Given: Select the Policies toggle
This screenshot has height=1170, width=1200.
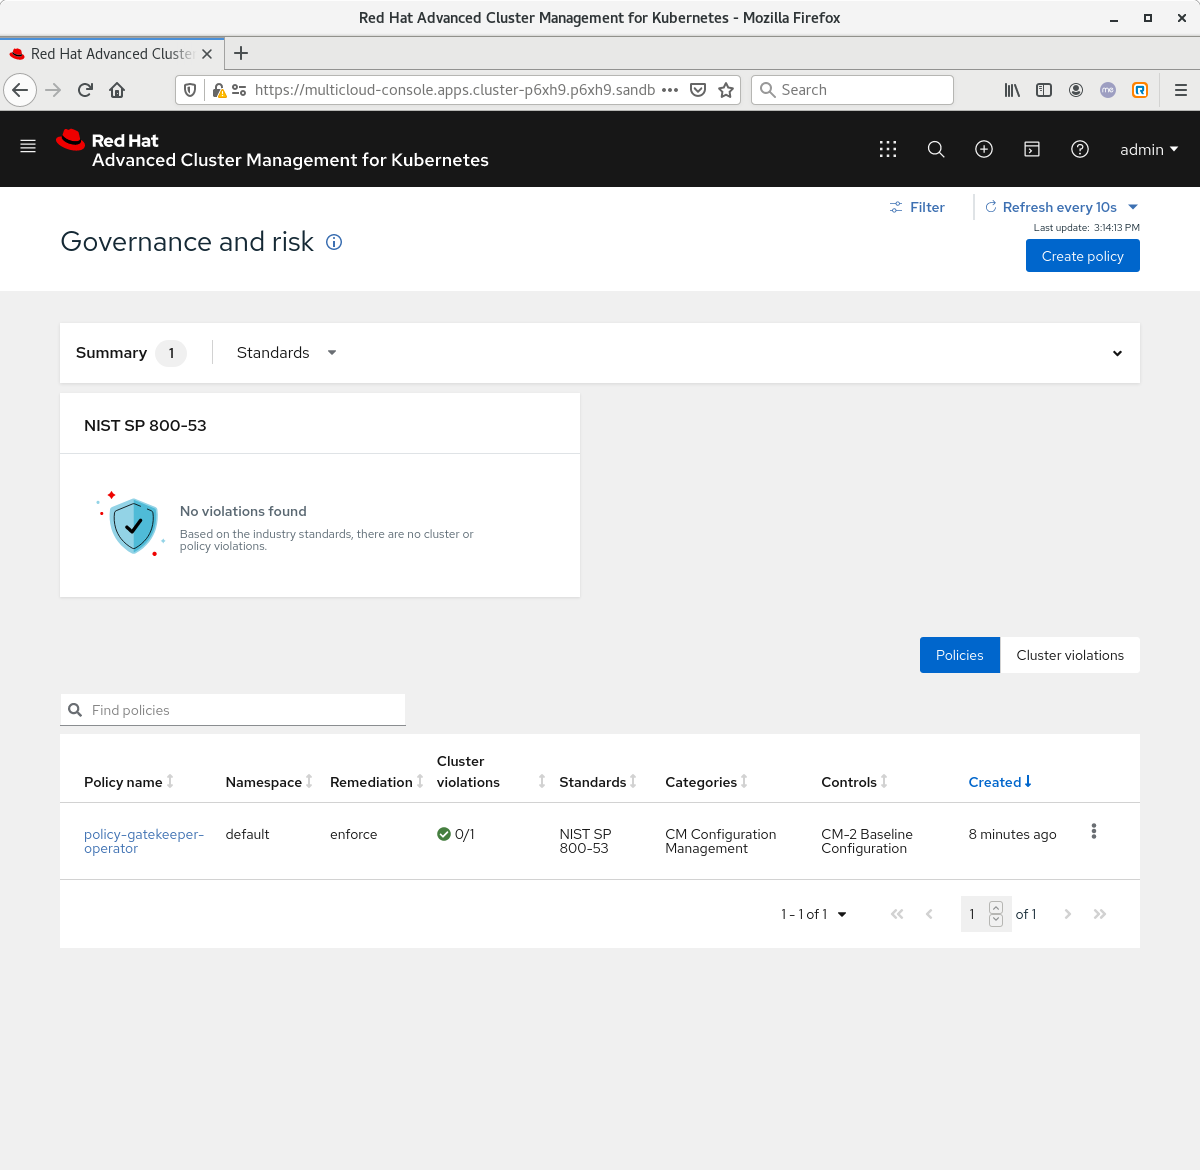Looking at the screenshot, I should 959,655.
